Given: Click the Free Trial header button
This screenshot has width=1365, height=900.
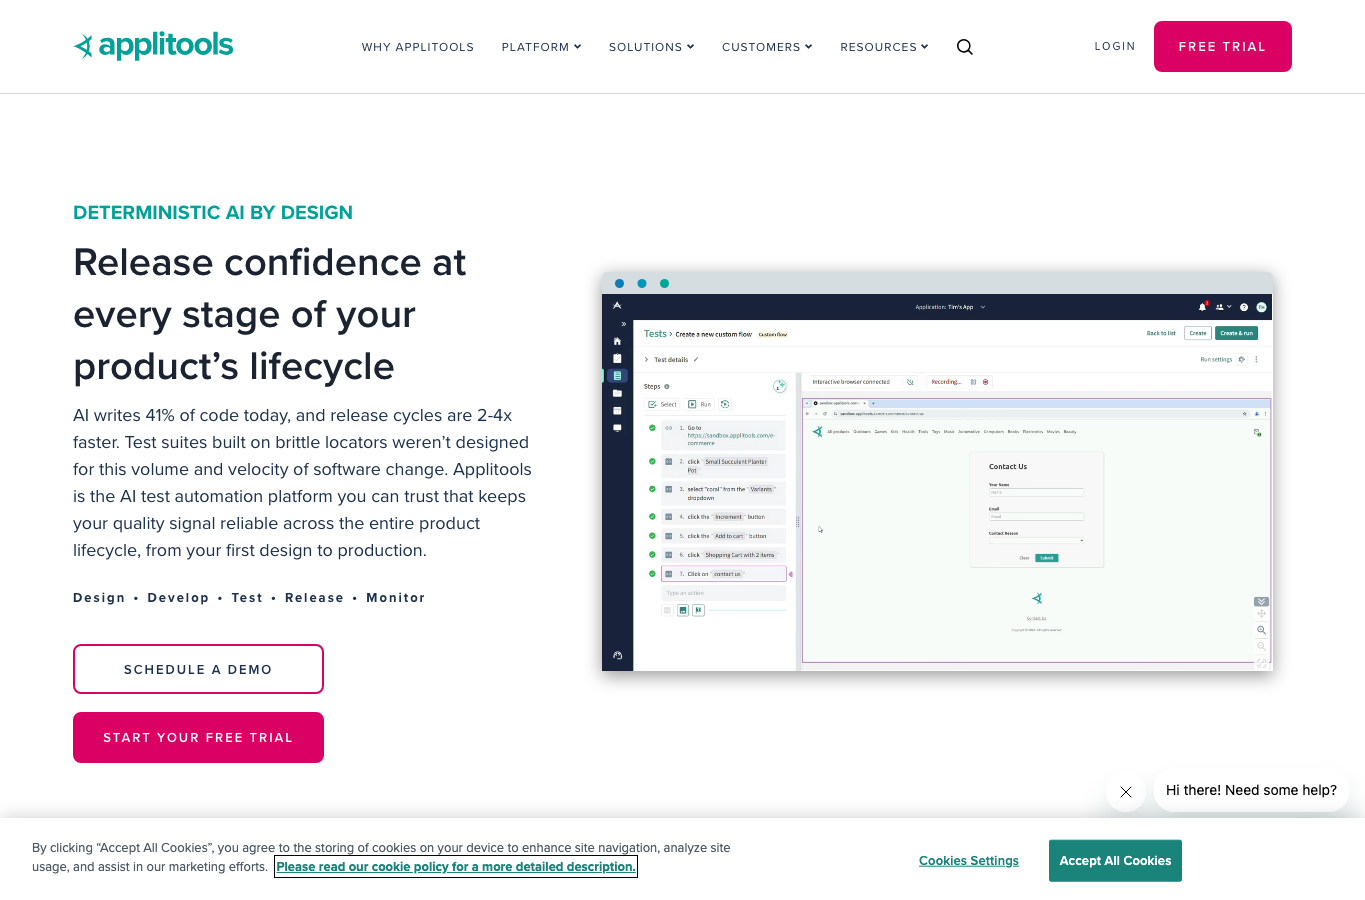Looking at the screenshot, I should coord(1222,46).
